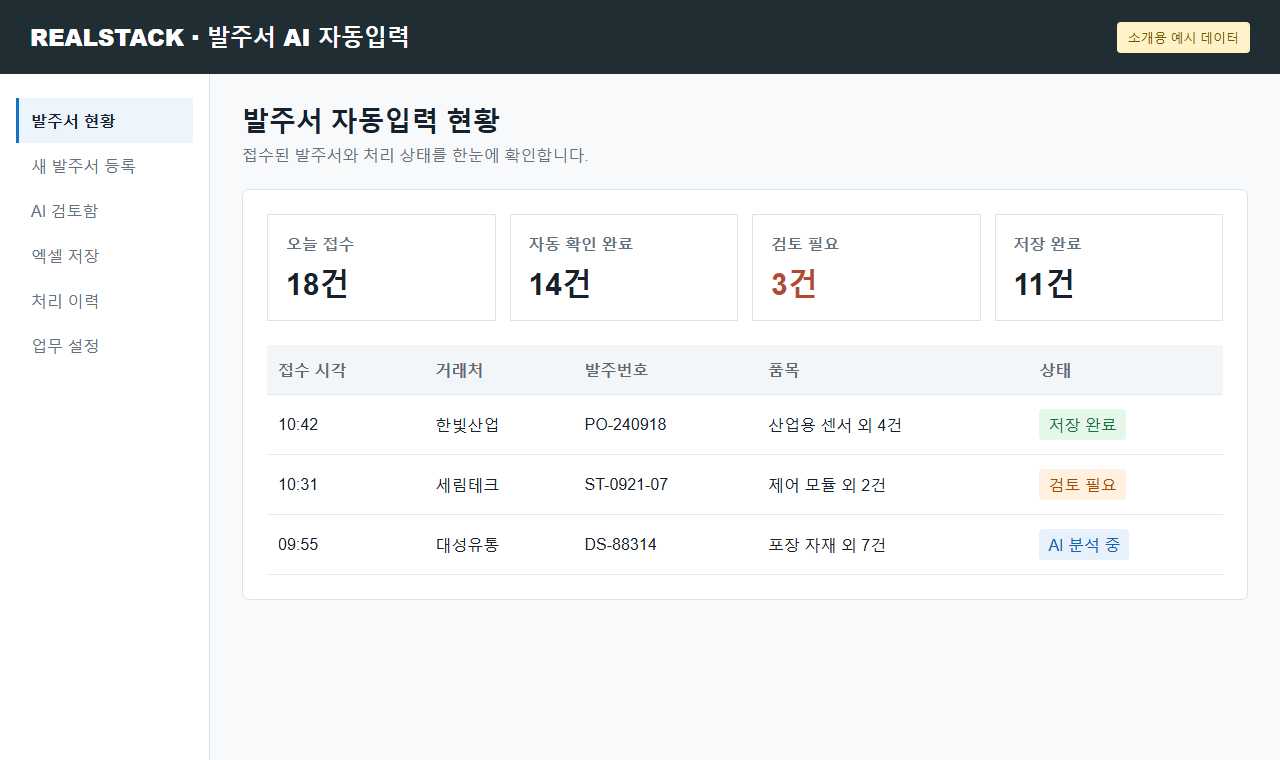Click the 산업용 센서 외 4건 cell
Image resolution: width=1280 pixels, height=760 pixels.
click(835, 425)
